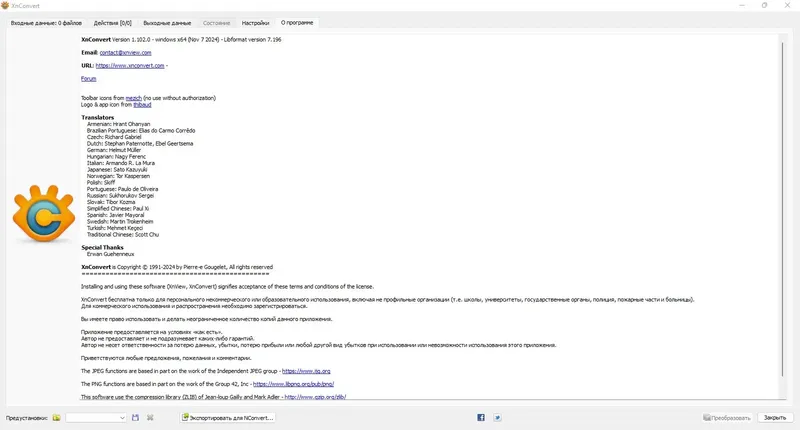Click the XnConvert logo image

[x=44, y=213]
